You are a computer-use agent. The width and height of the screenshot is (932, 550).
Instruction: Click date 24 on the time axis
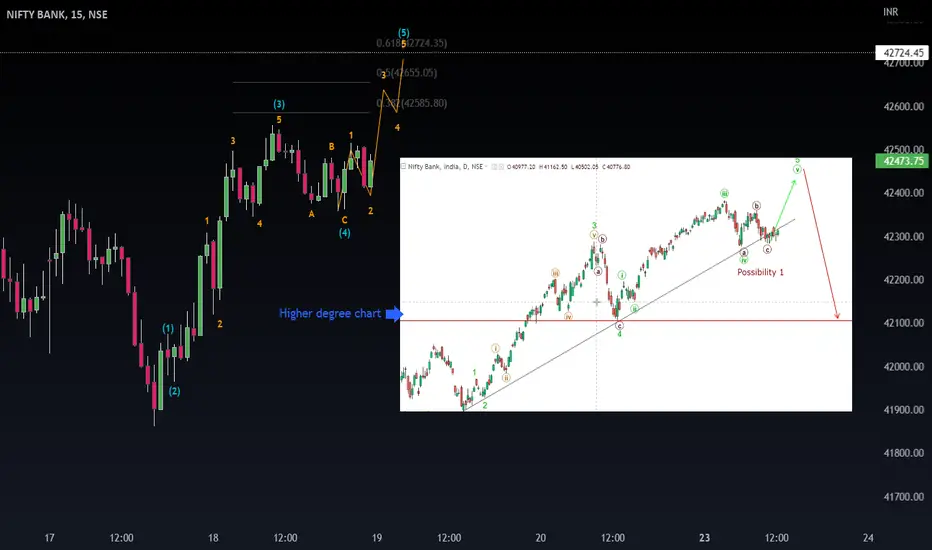click(x=868, y=538)
